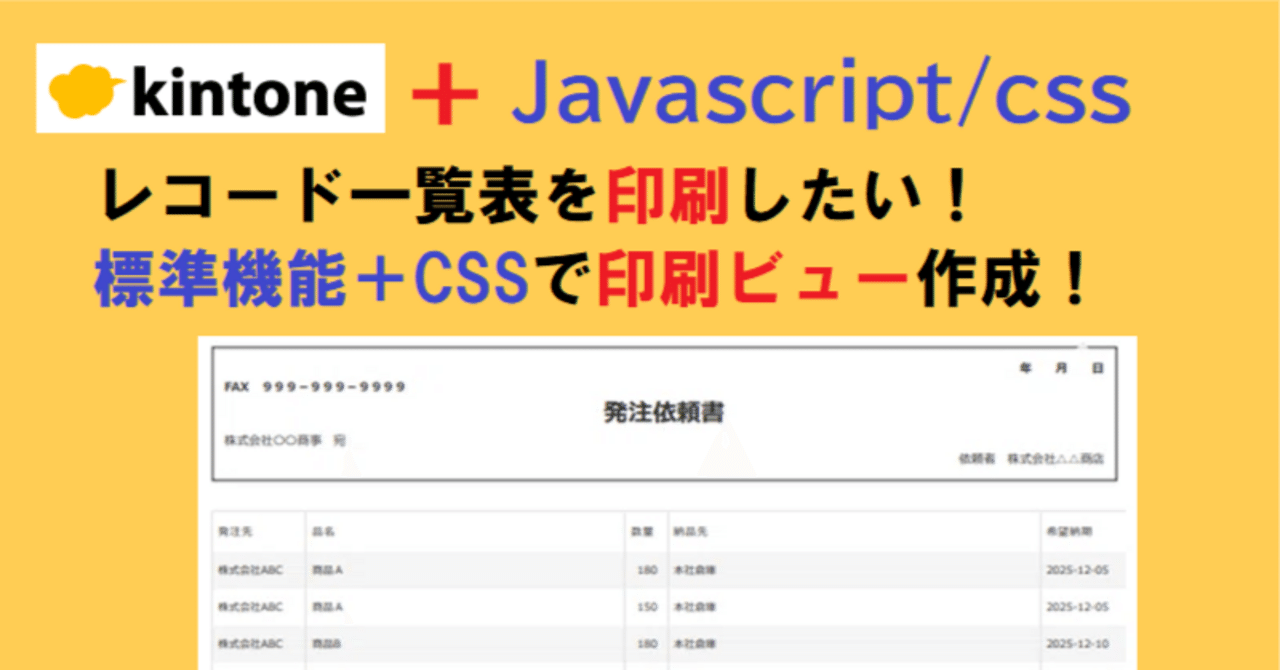Click the "発注依頼書" document title
The height and width of the screenshot is (670, 1280).
coord(664,412)
